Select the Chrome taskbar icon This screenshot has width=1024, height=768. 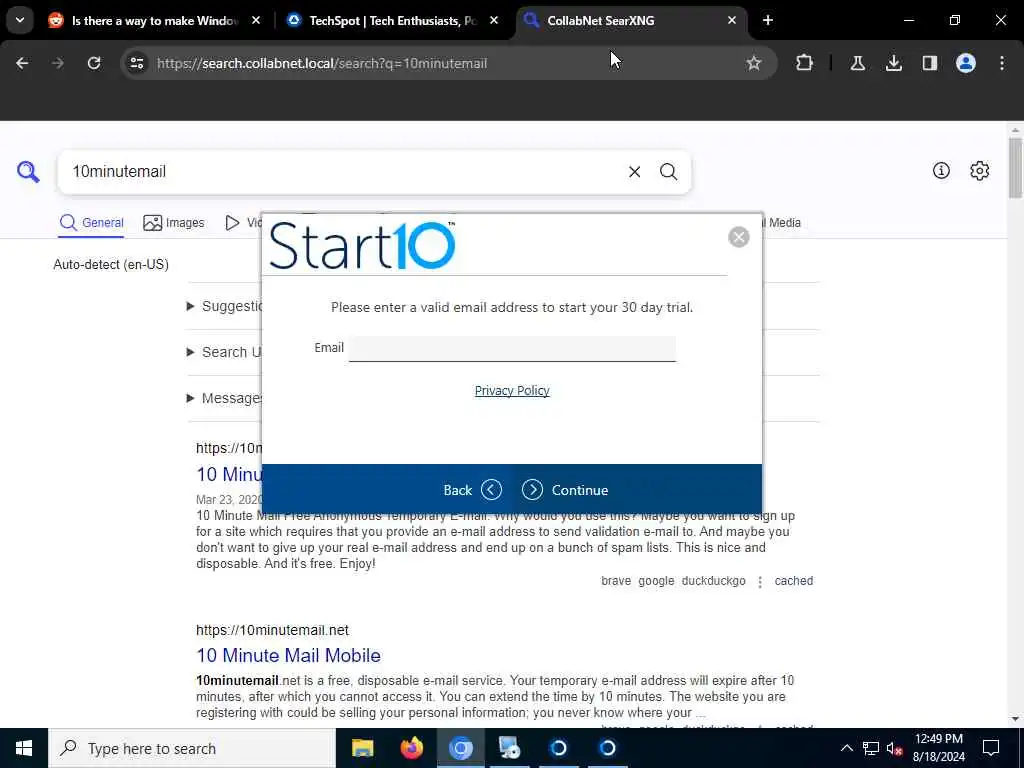(460, 748)
